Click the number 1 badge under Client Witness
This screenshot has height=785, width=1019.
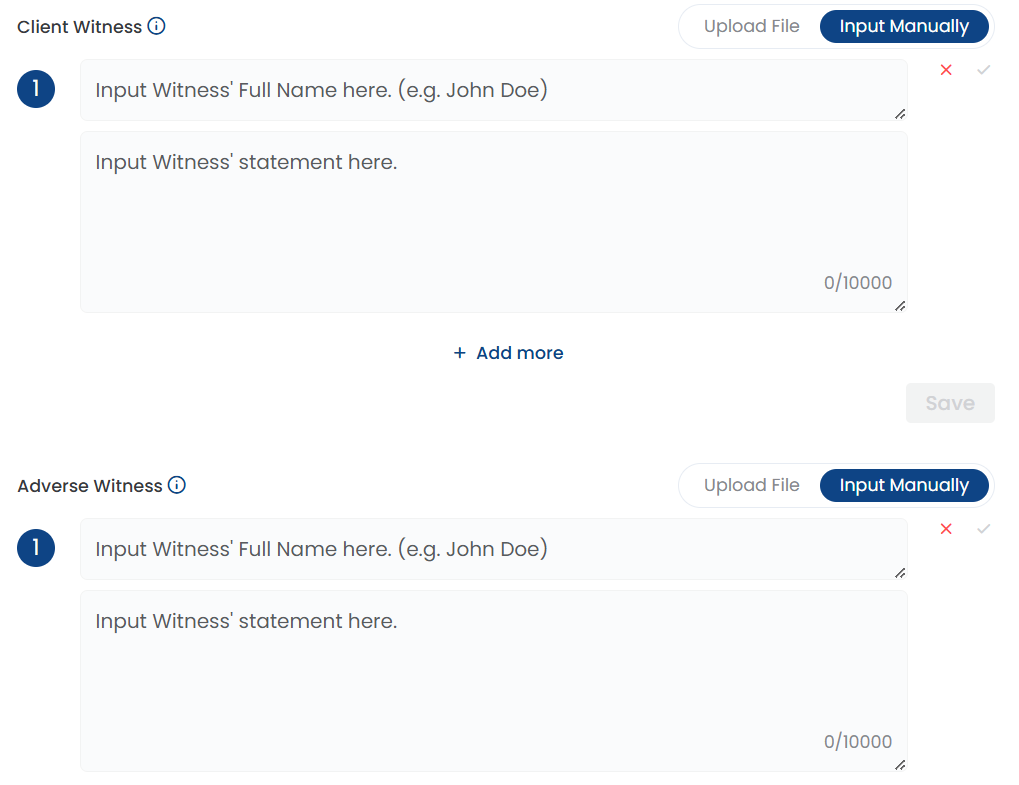tap(36, 89)
